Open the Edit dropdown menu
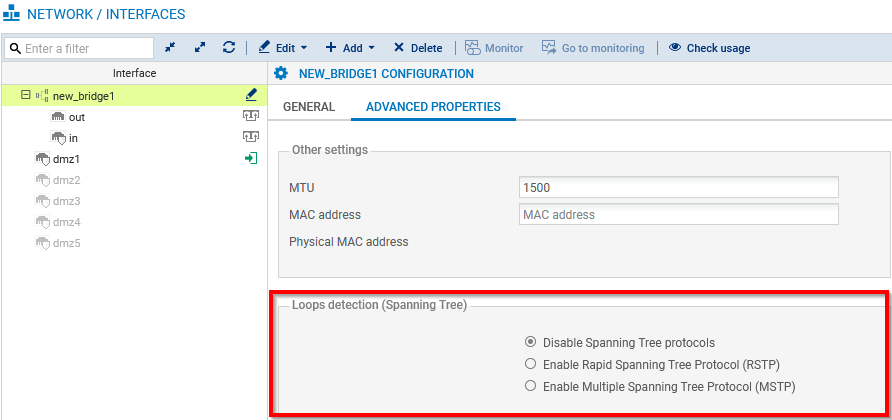The image size is (892, 420). [x=283, y=47]
